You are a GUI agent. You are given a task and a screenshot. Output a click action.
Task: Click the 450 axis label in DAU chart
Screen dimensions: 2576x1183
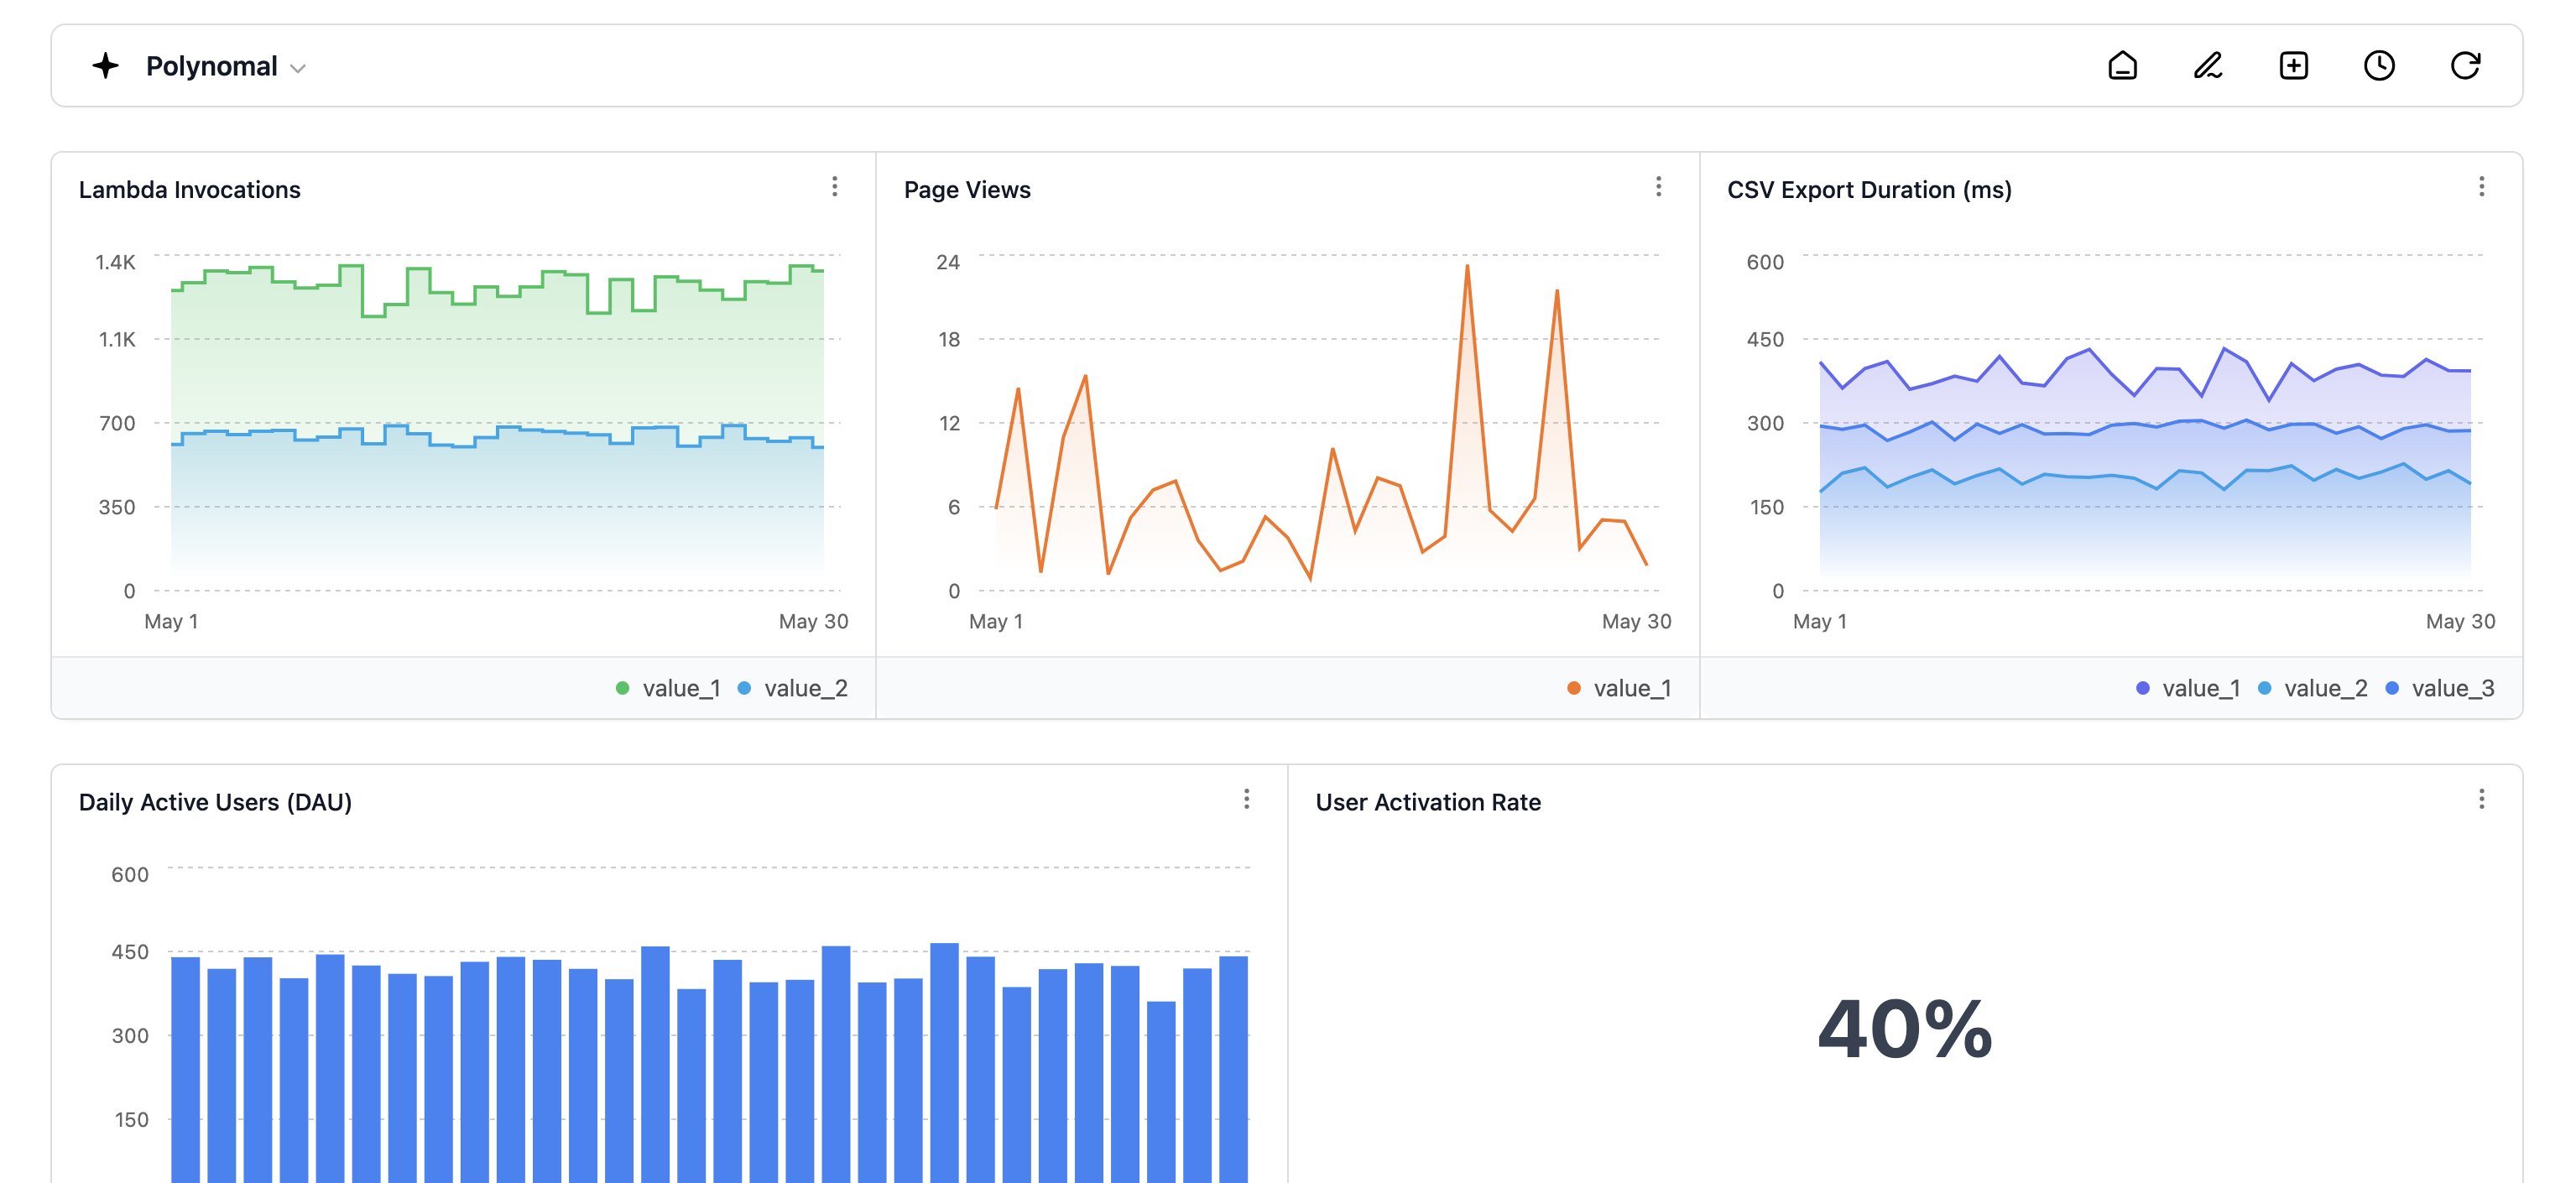coord(130,952)
